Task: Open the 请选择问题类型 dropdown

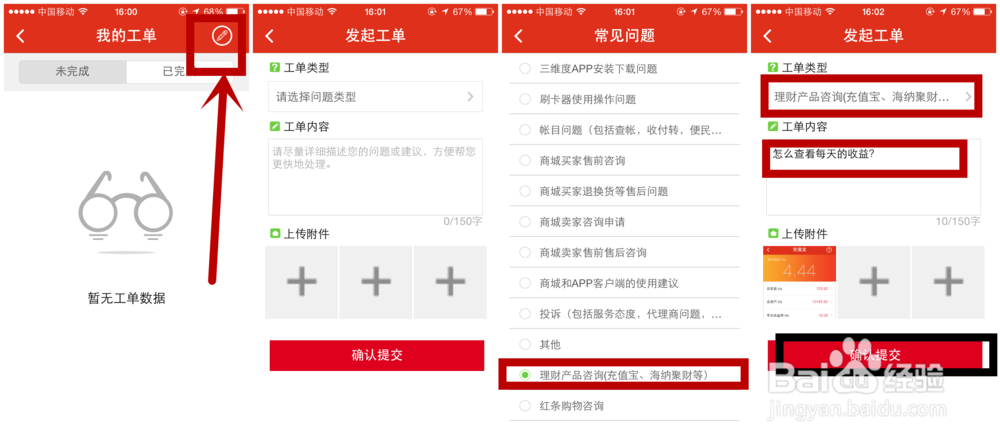Action: 375,97
